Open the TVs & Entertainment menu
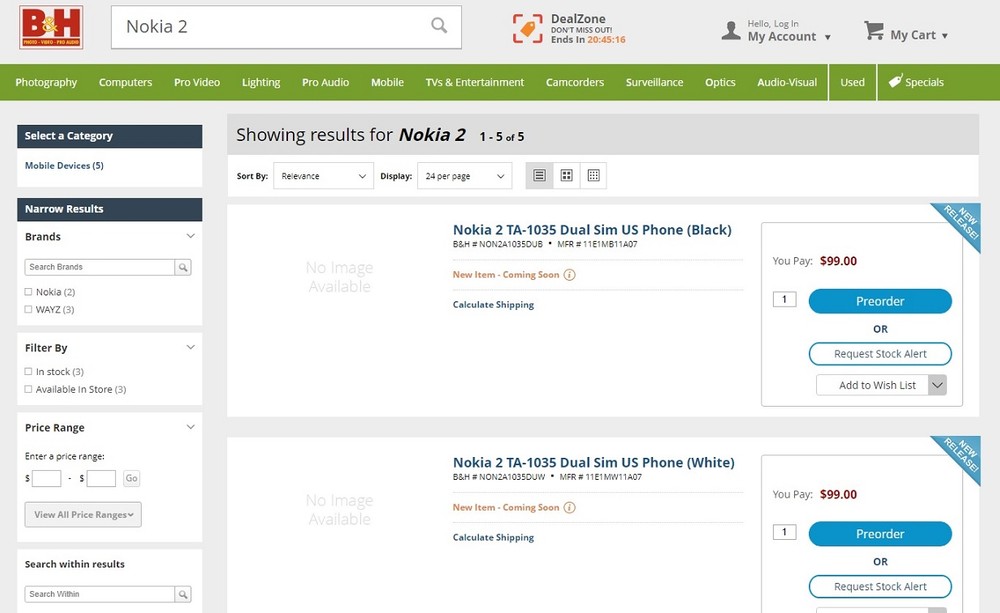 tap(474, 82)
